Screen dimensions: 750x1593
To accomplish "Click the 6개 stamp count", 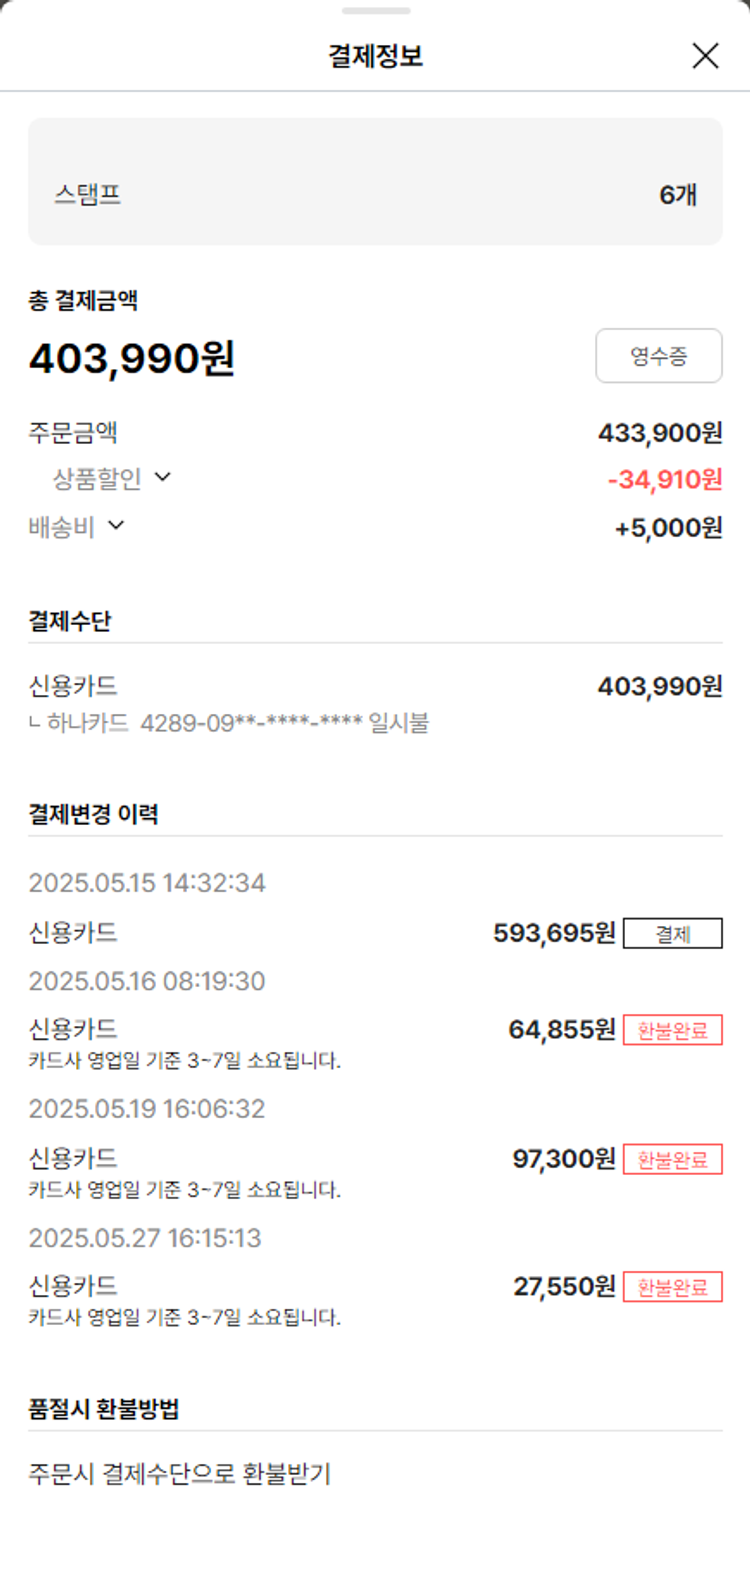I will tap(677, 195).
